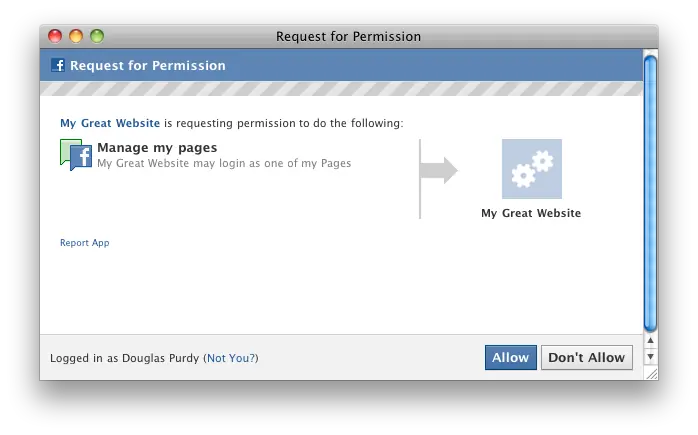Click the Manage my pages heading
698x435 pixels.
[x=157, y=148]
